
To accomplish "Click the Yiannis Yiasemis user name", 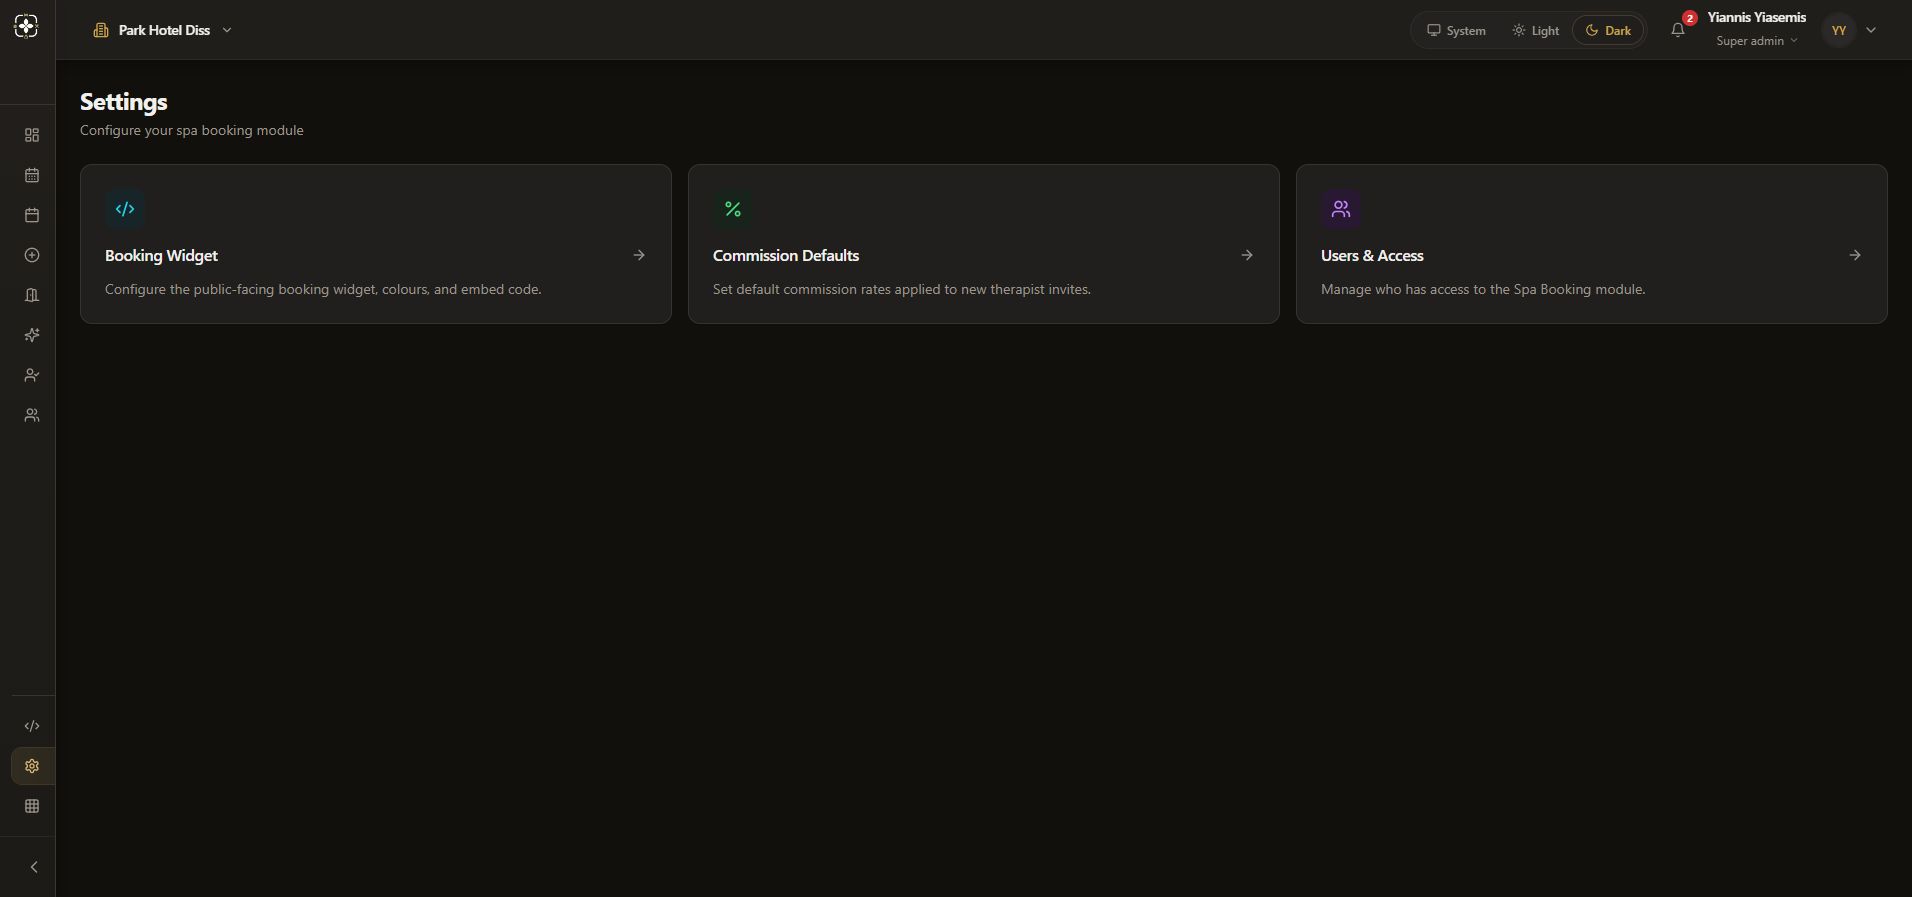I will tap(1757, 17).
